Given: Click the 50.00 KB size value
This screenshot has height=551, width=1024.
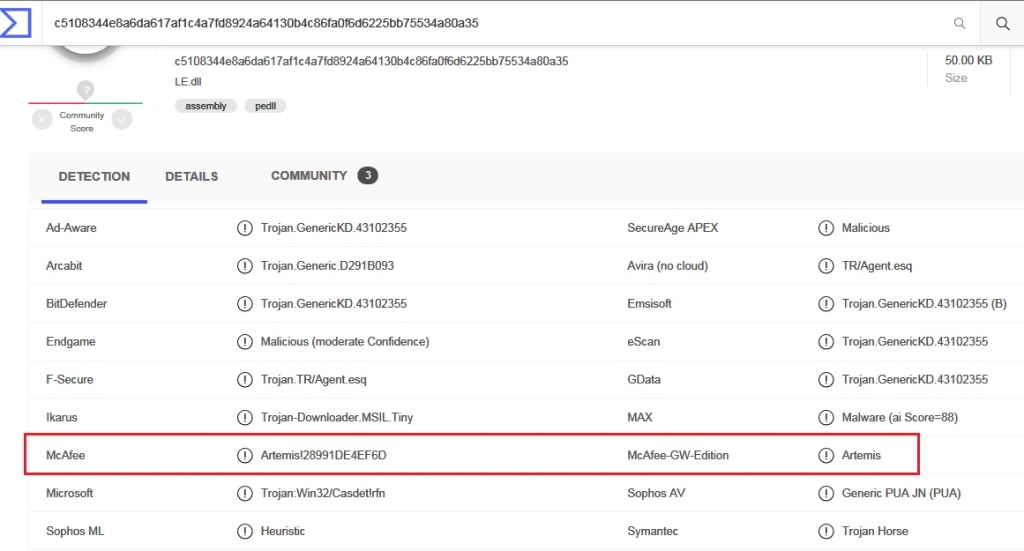Looking at the screenshot, I should [968, 60].
